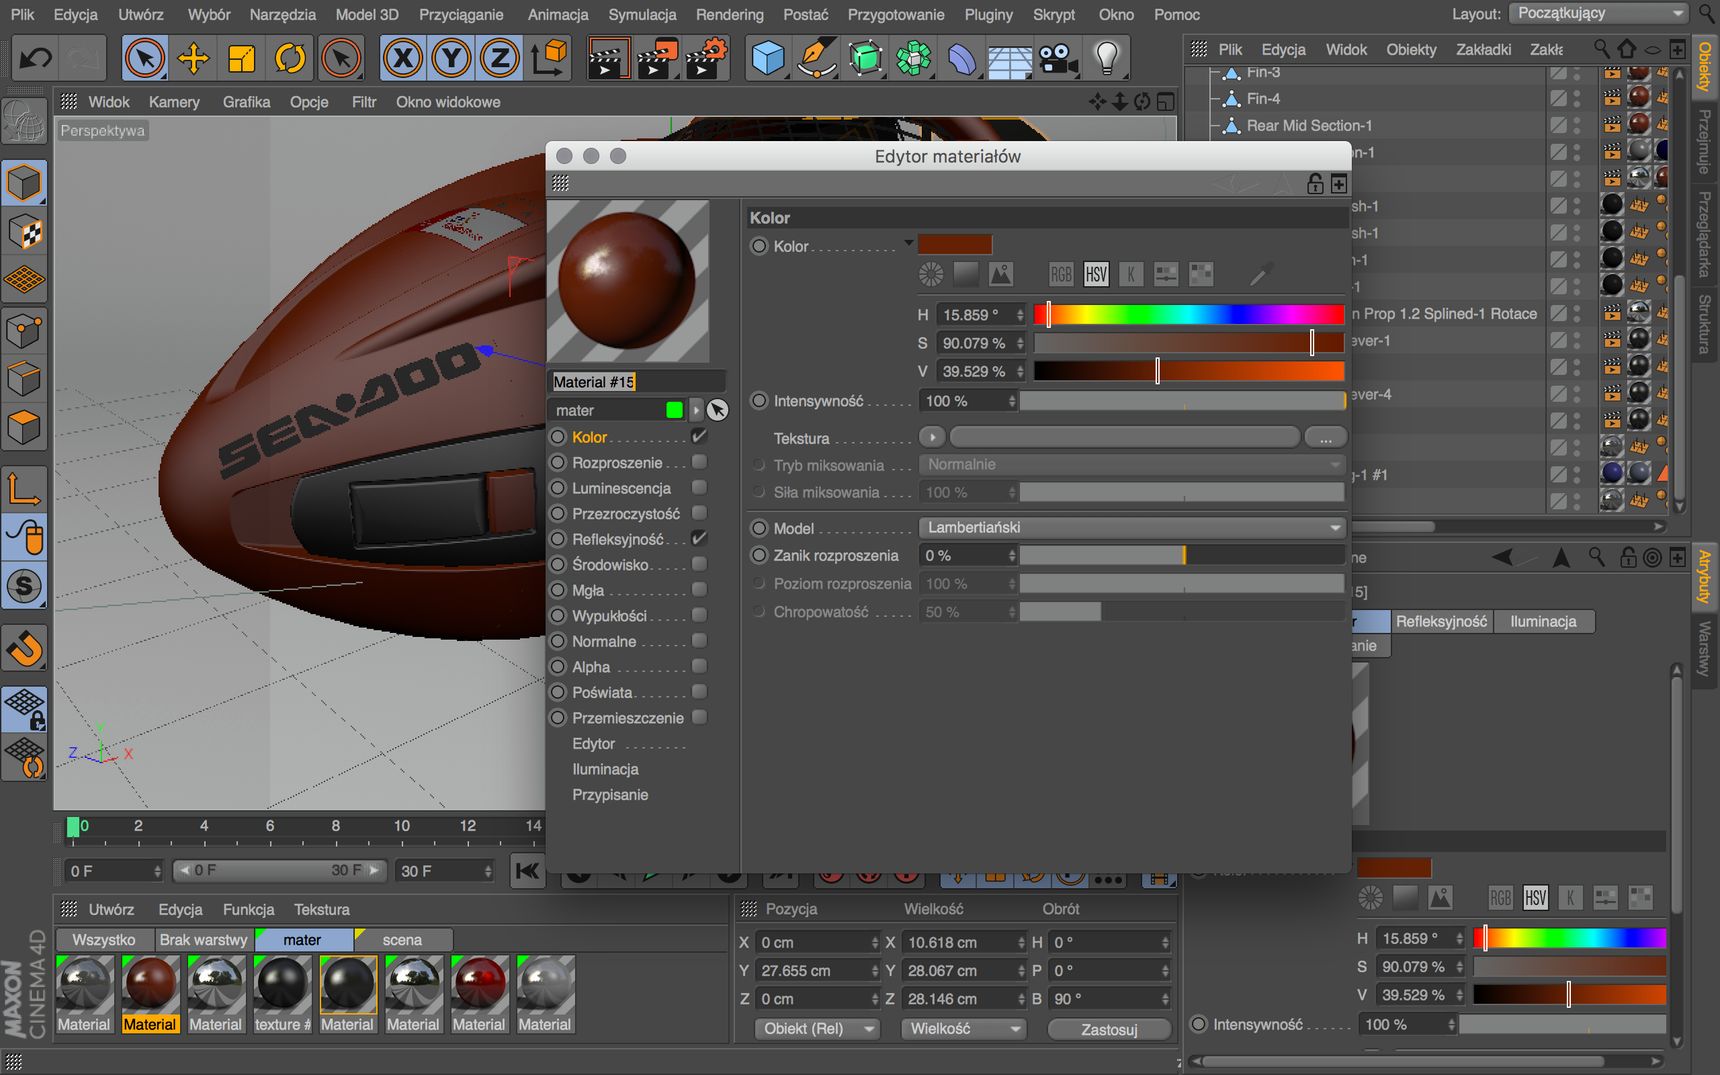Open the Model Lambertiański dropdown
Screen dimensions: 1720x1075
click(1132, 527)
